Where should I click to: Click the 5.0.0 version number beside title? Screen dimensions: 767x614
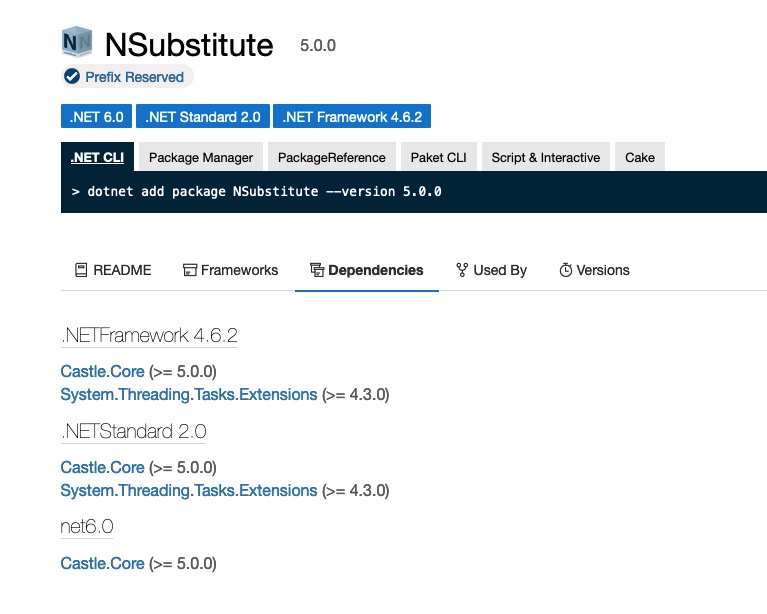pyautogui.click(x=318, y=45)
